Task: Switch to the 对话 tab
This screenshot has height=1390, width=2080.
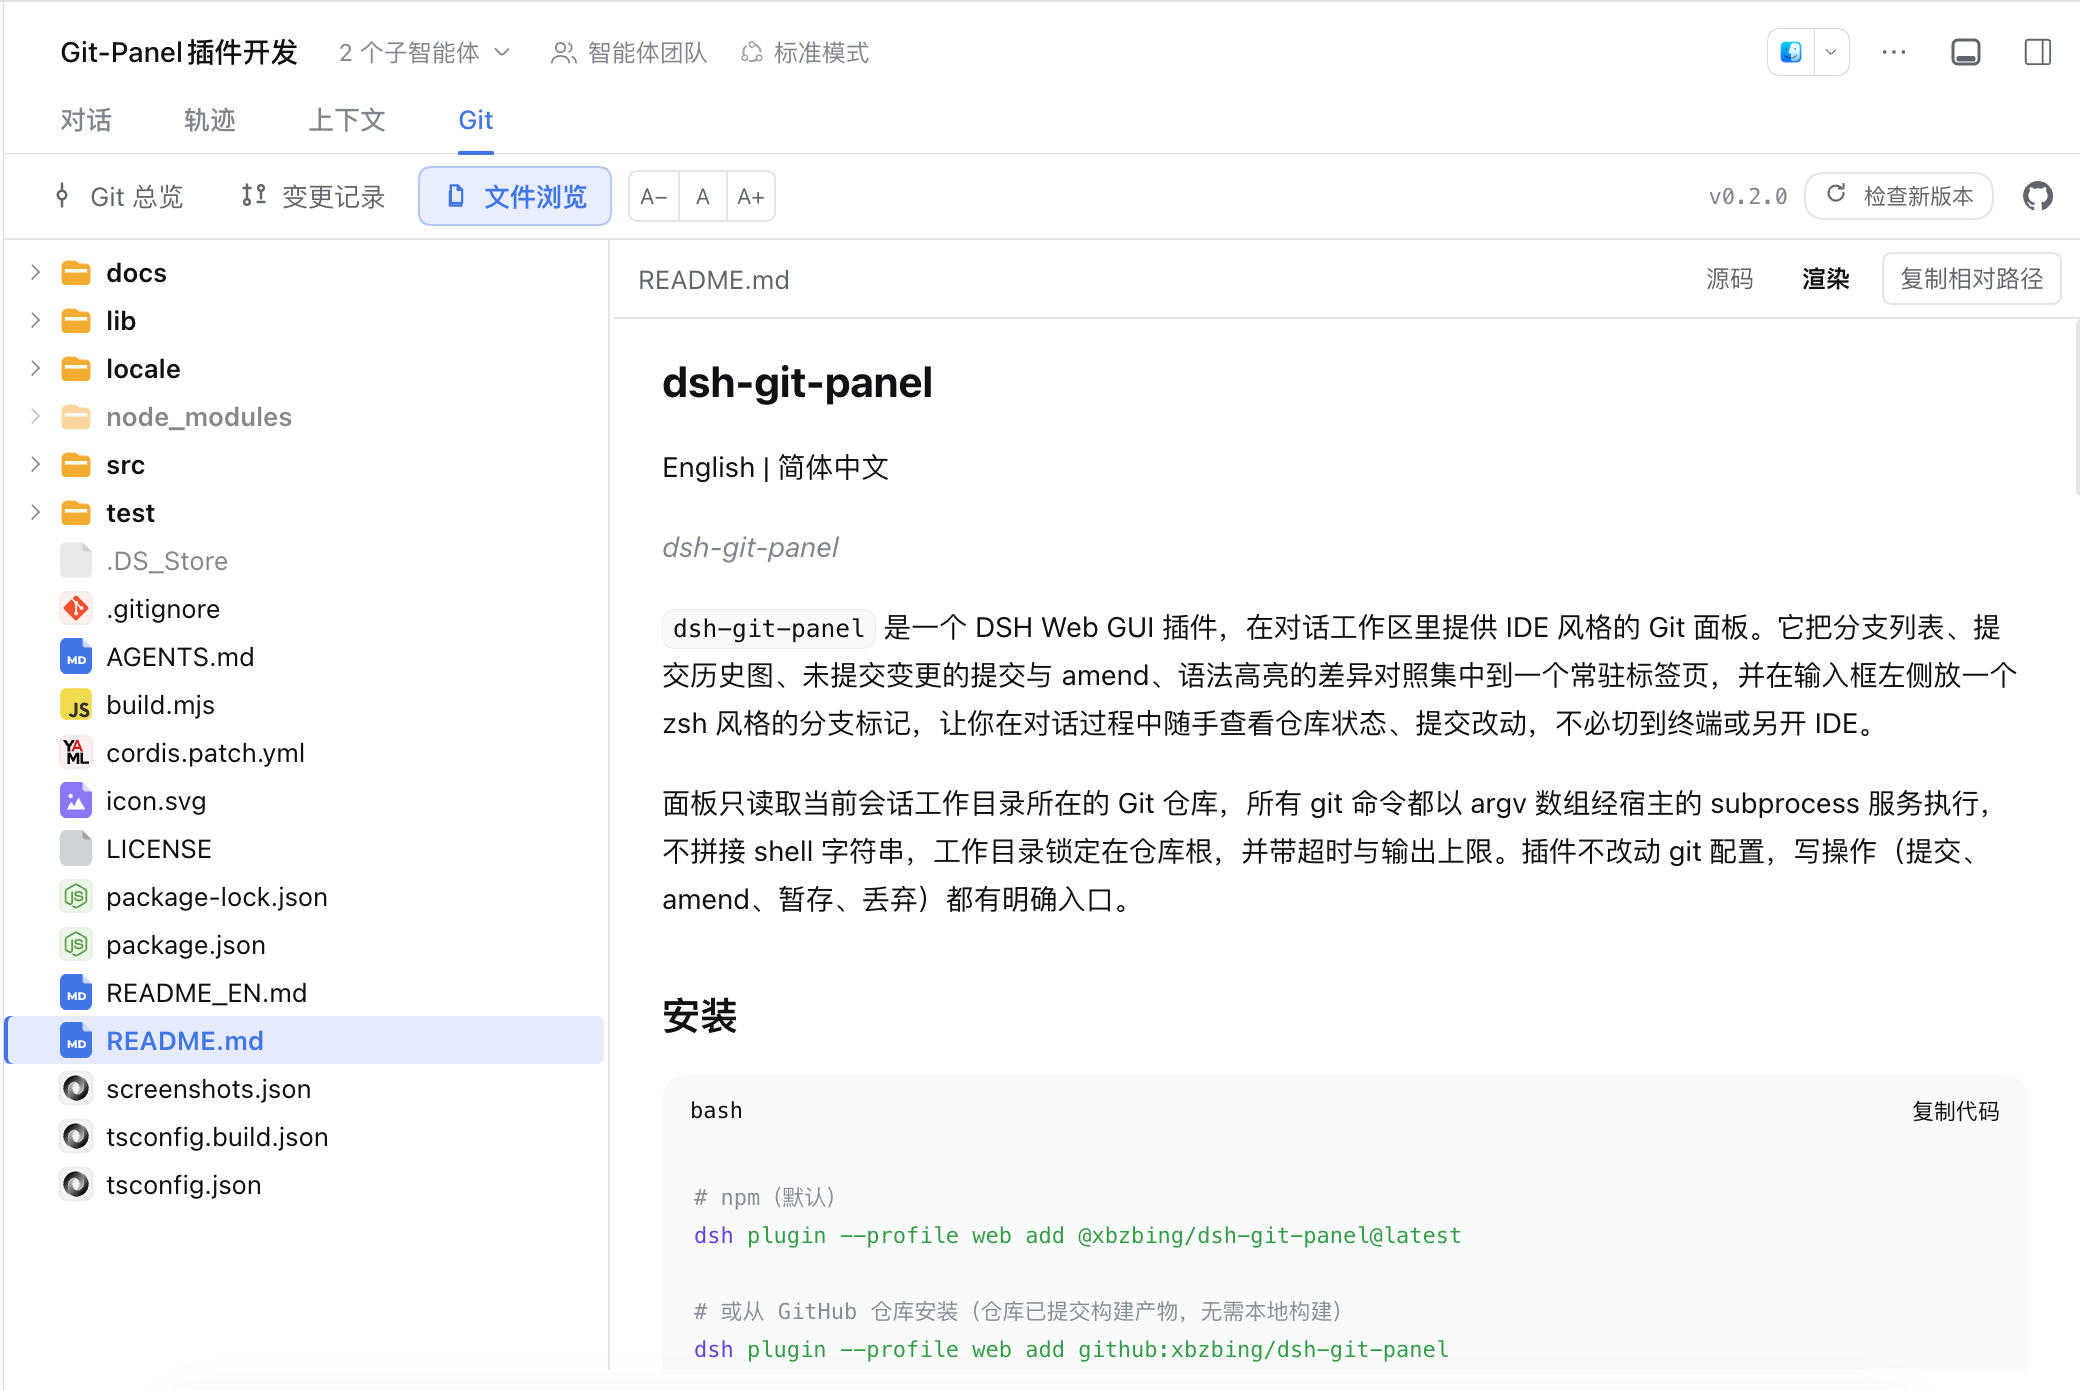Action: point(86,120)
